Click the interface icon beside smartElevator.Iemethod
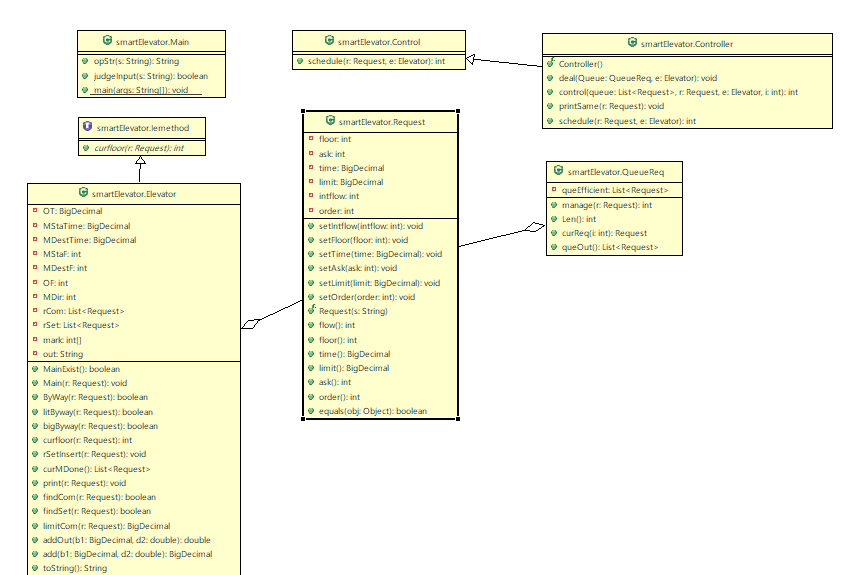Viewport: 853px width, 575px height. (88, 127)
